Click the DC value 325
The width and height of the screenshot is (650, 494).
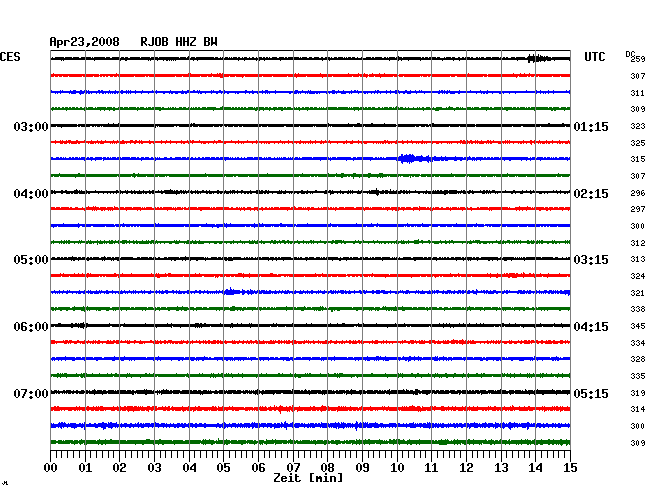coord(638,143)
